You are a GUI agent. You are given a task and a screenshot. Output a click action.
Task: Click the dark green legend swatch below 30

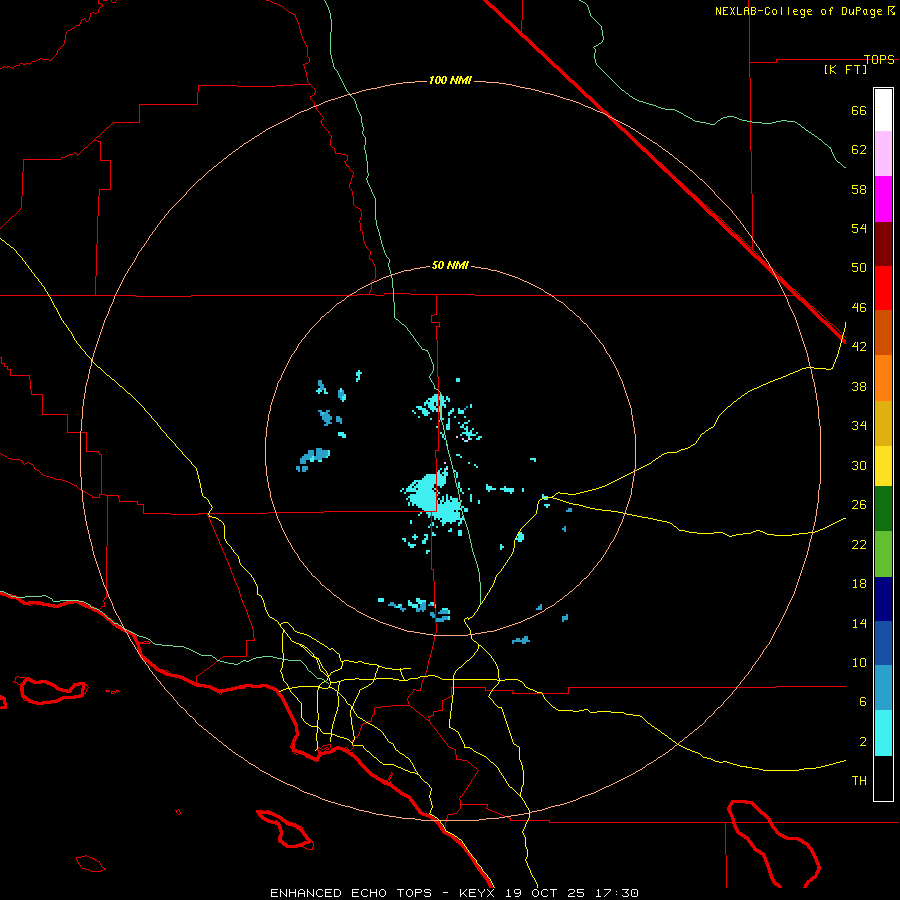[883, 509]
